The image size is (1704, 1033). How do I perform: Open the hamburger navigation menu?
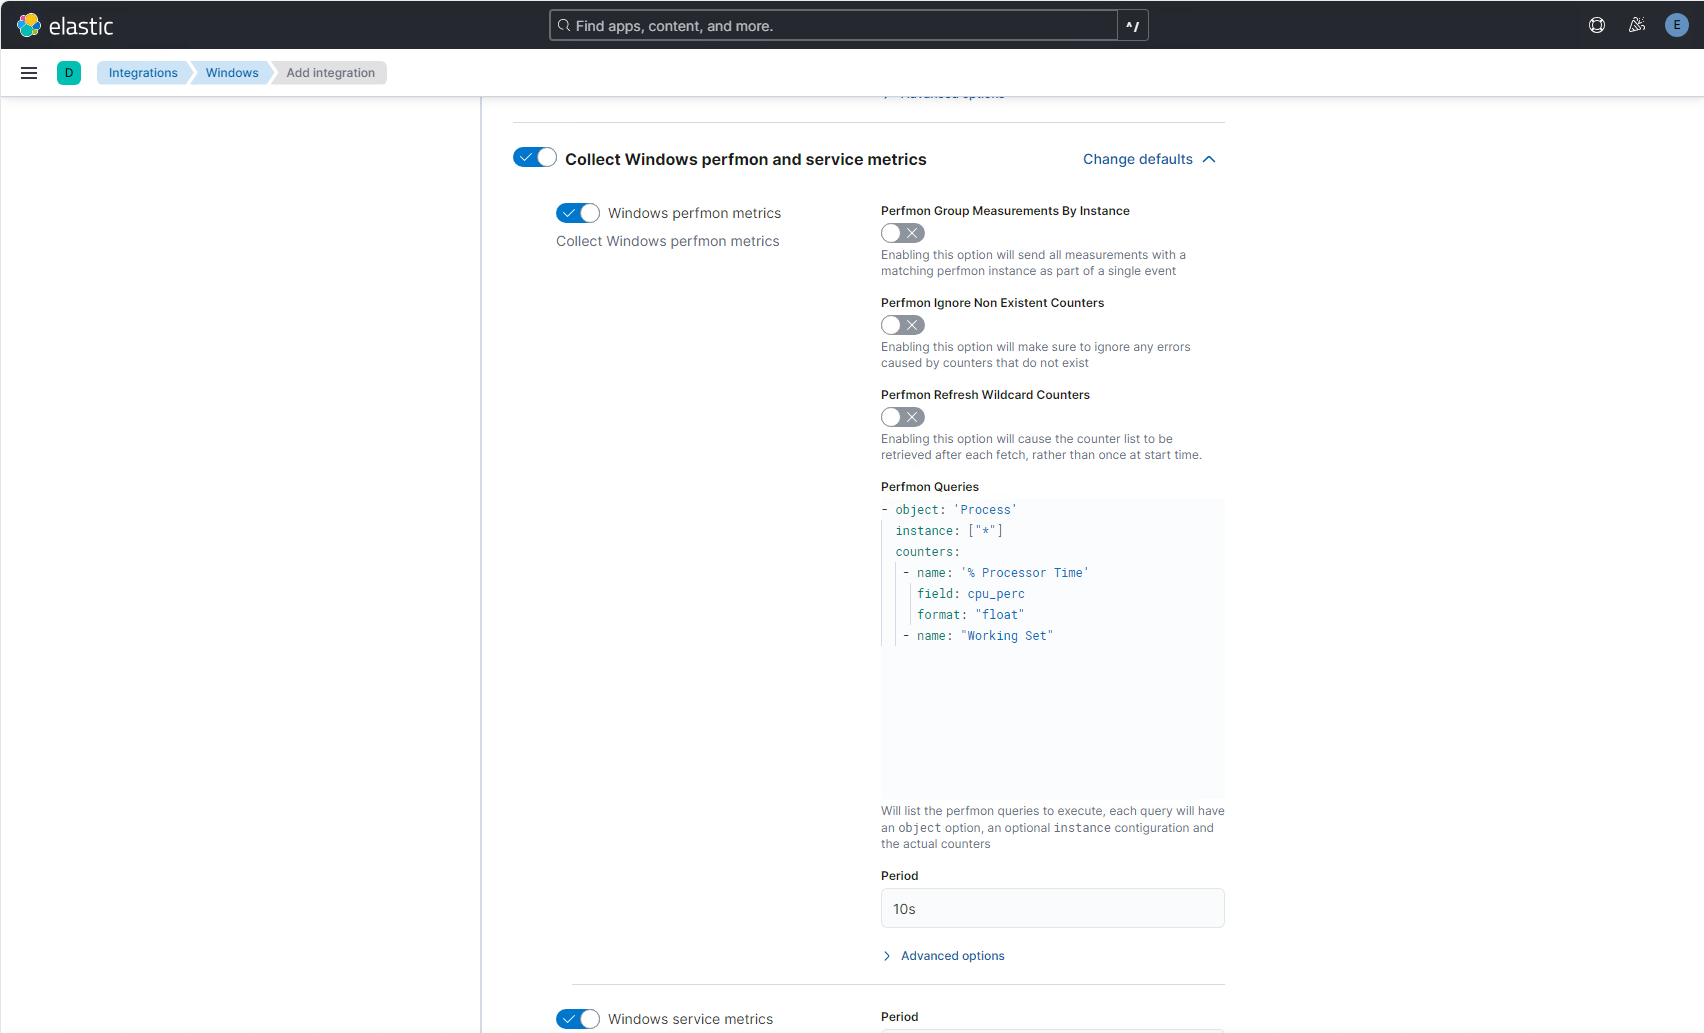pos(29,73)
